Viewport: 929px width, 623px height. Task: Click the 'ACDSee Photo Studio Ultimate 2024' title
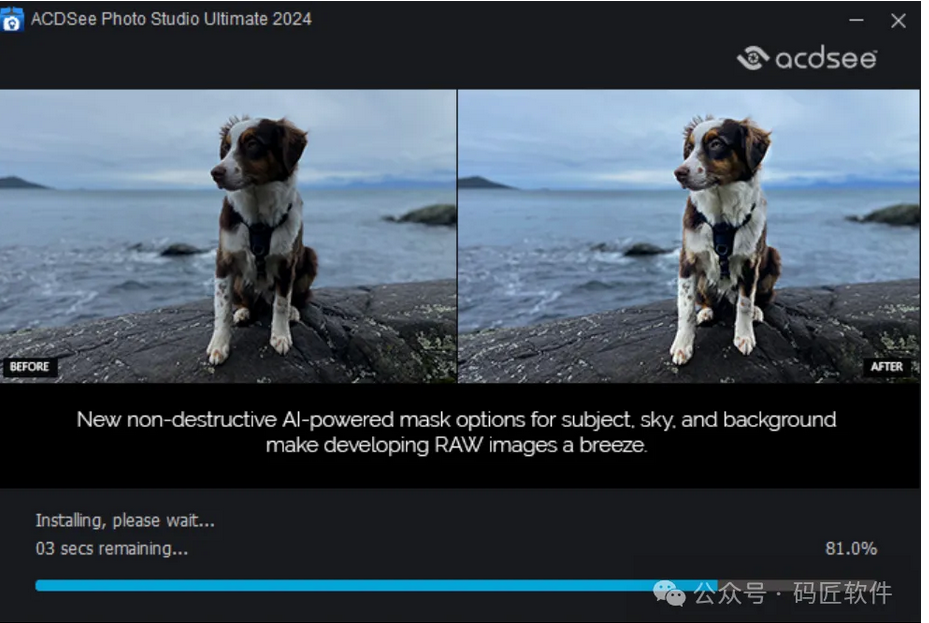coord(171,19)
